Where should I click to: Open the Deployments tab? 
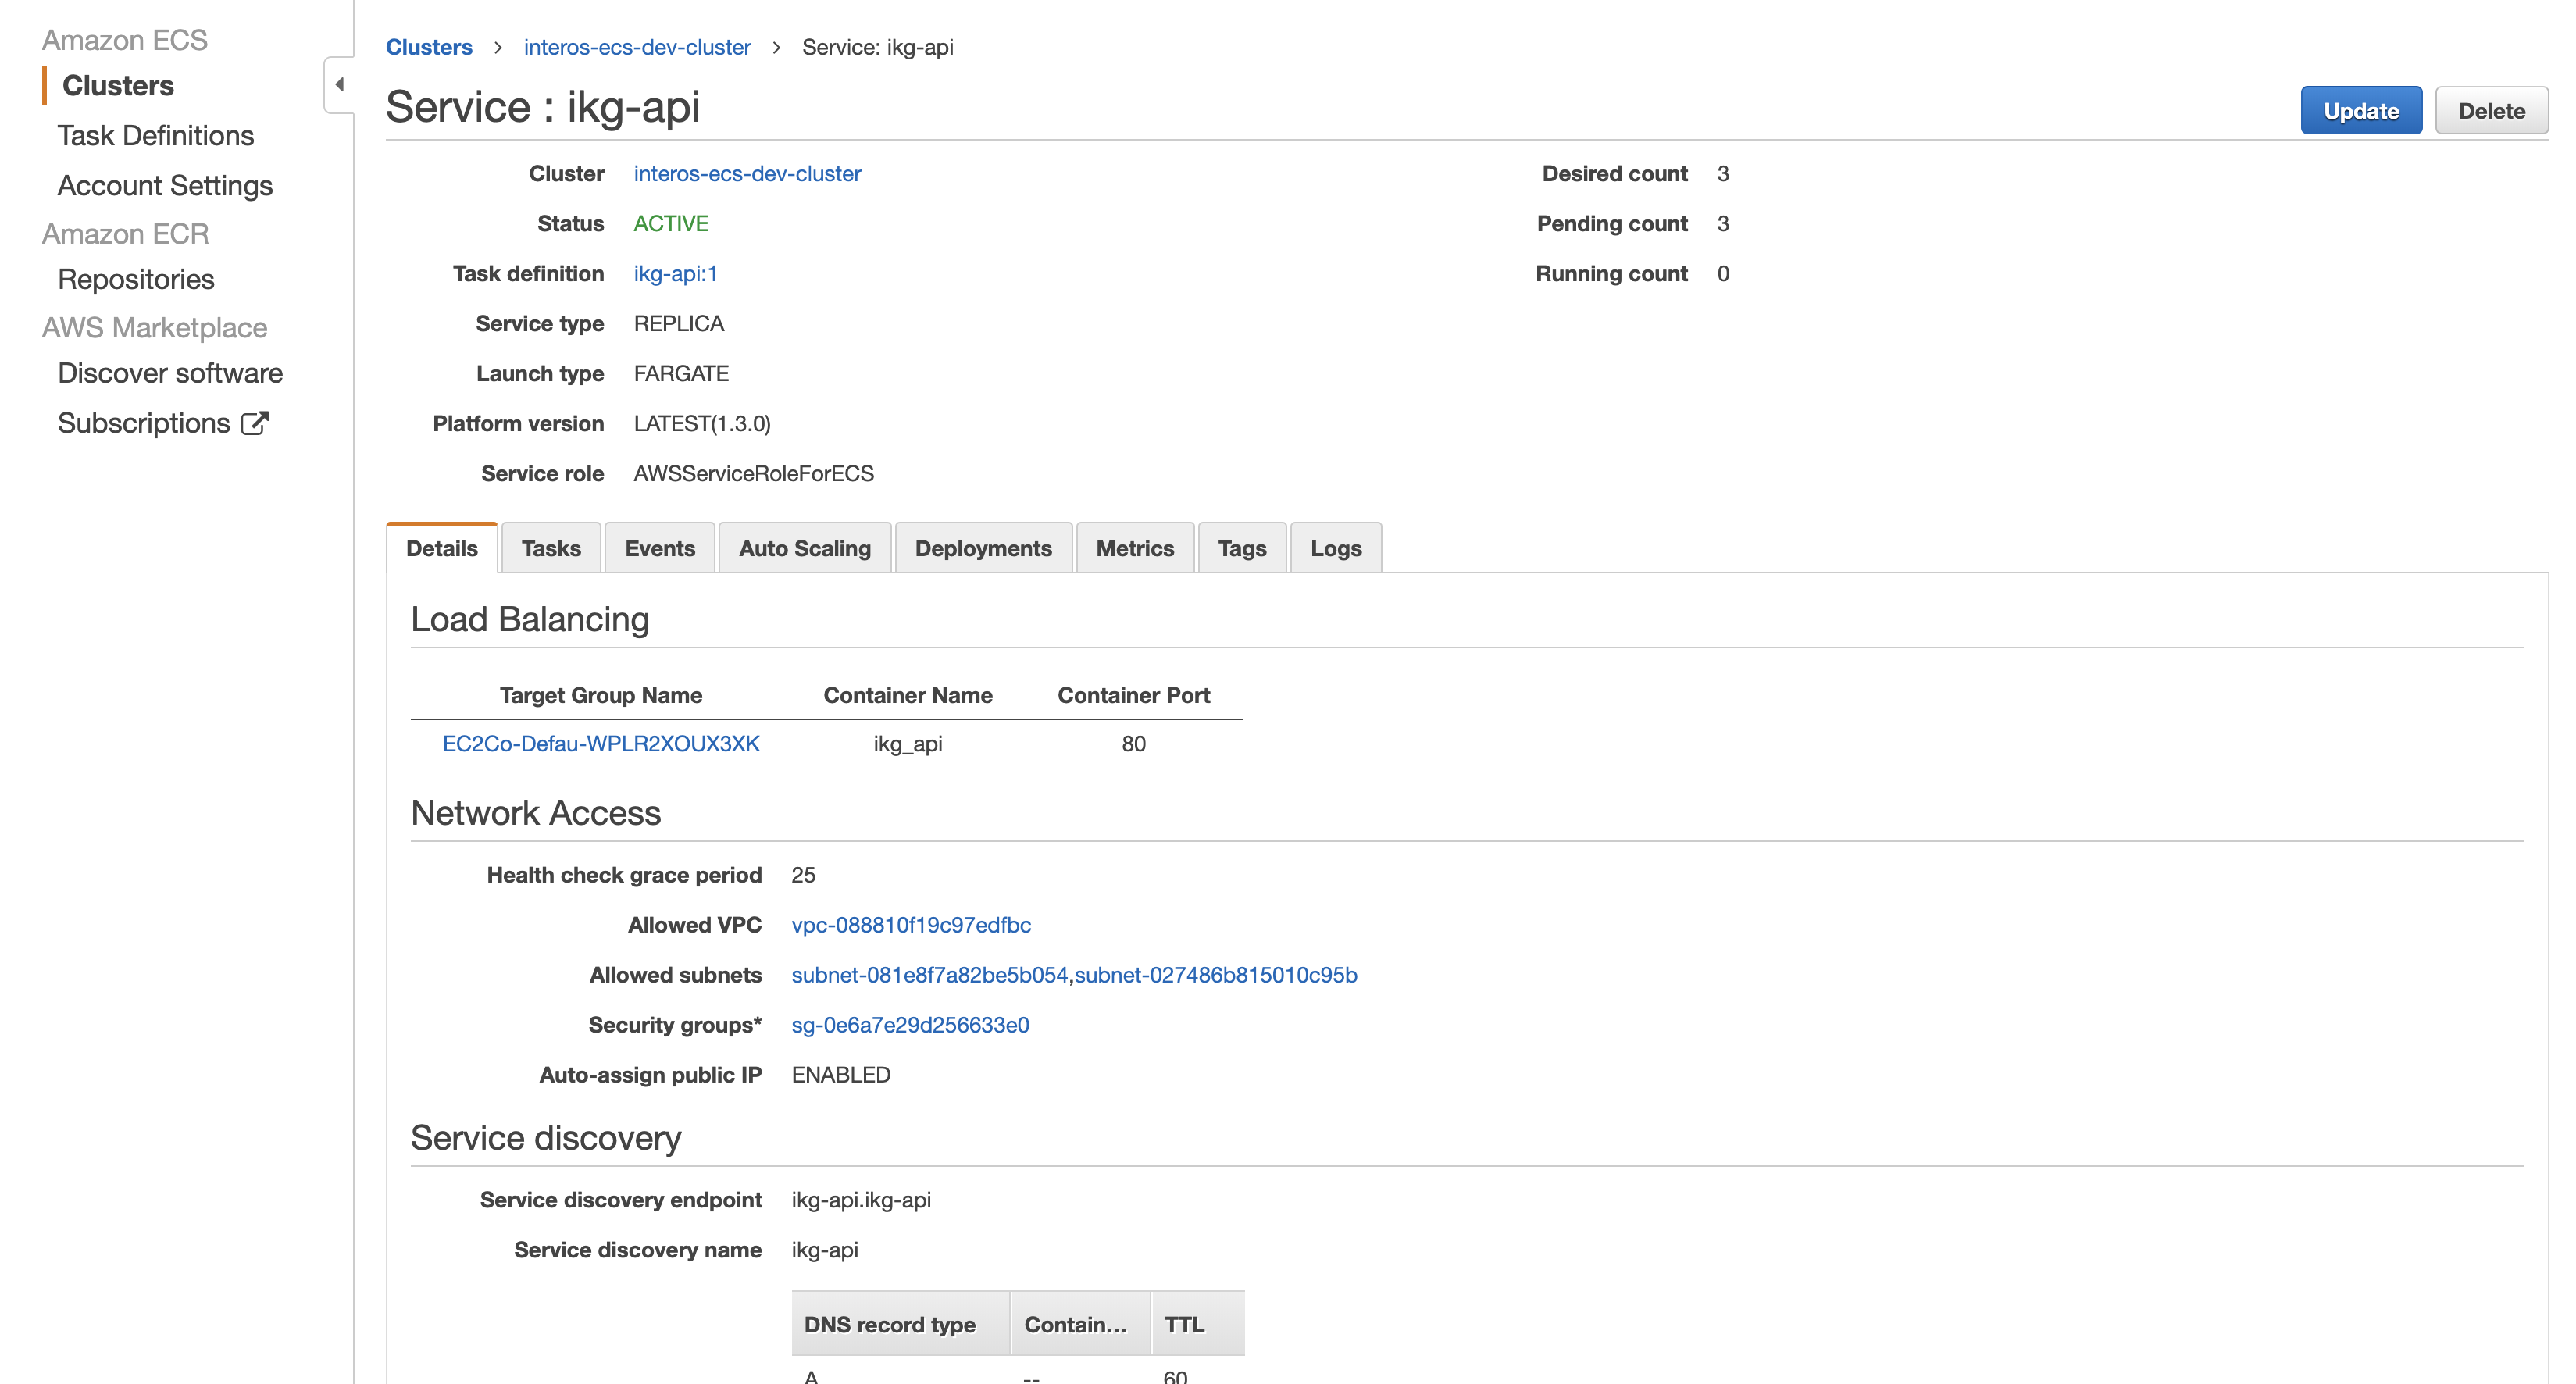pyautogui.click(x=983, y=548)
